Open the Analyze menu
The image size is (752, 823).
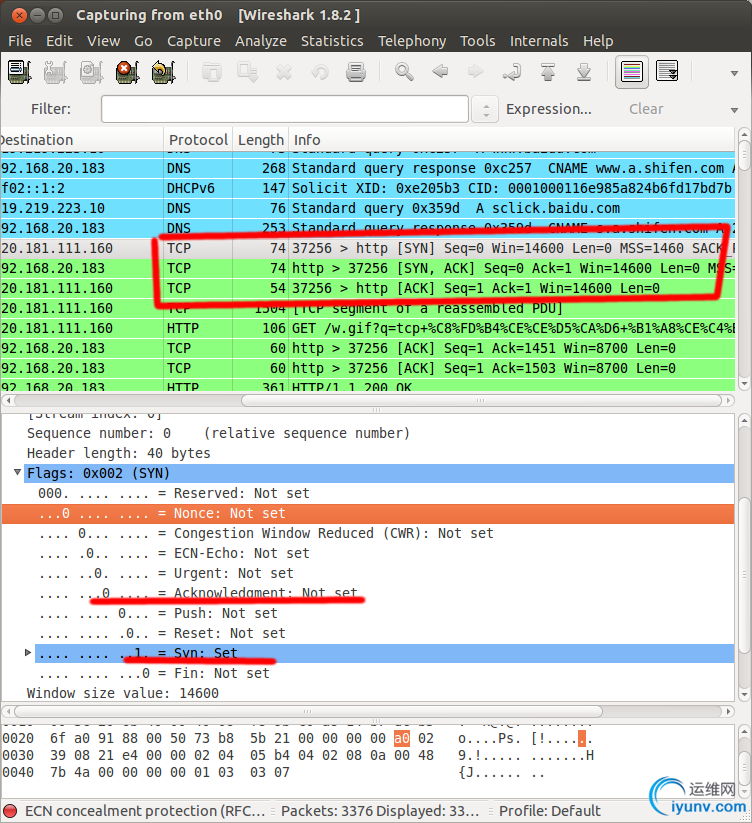click(261, 41)
